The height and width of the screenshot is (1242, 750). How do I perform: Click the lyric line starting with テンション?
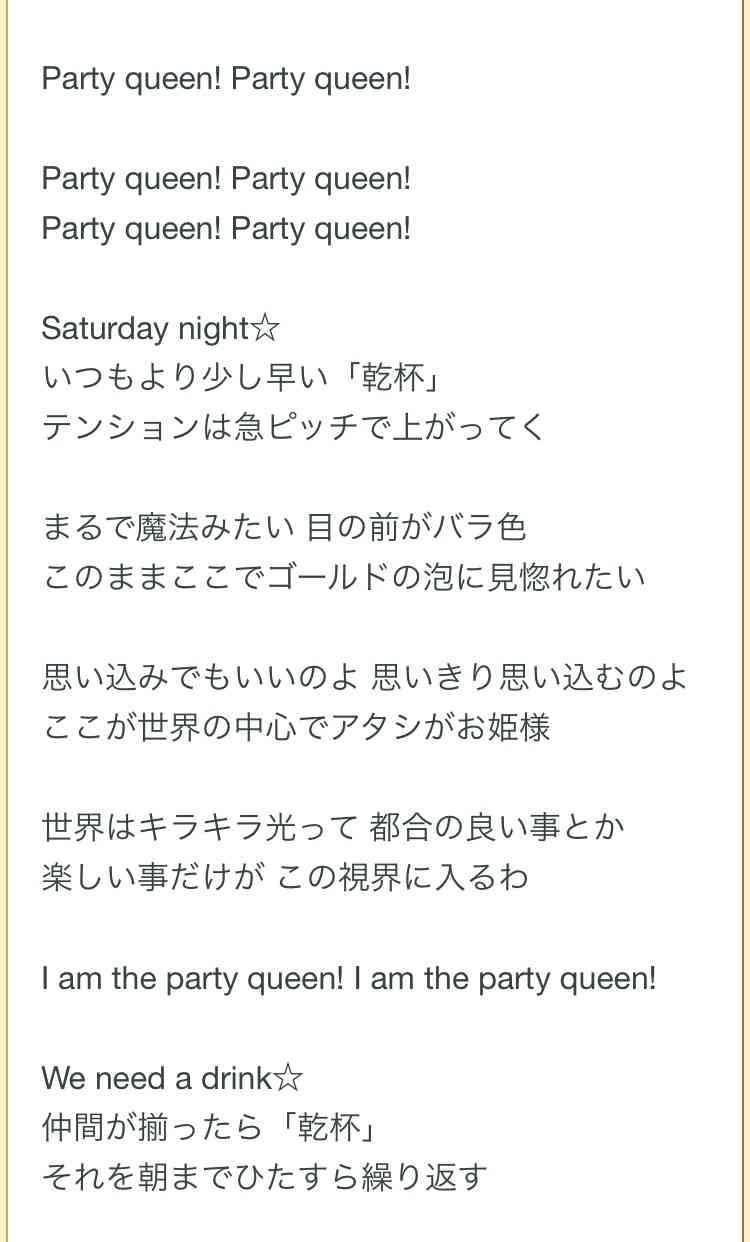pyautogui.click(x=295, y=428)
